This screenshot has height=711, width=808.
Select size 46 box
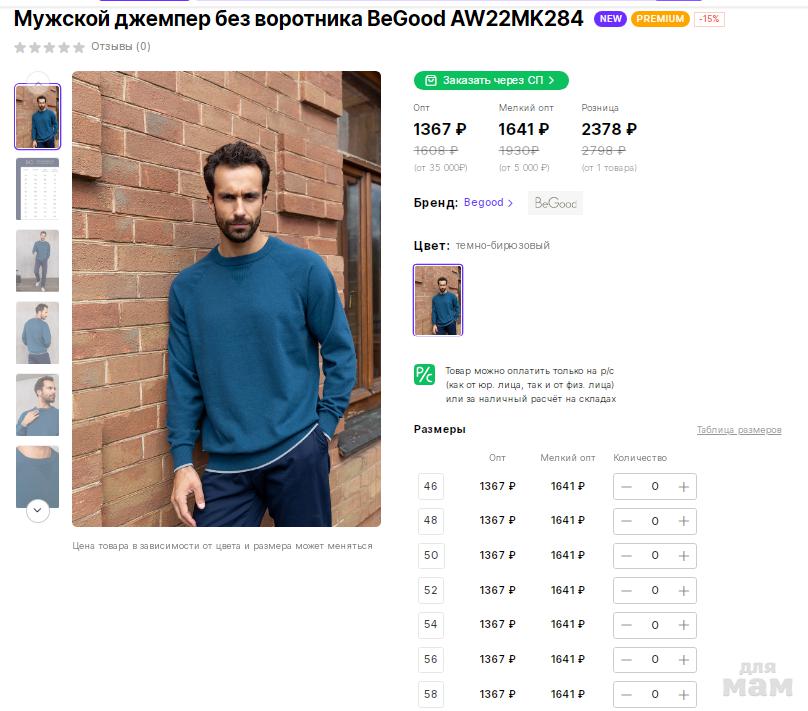point(431,487)
